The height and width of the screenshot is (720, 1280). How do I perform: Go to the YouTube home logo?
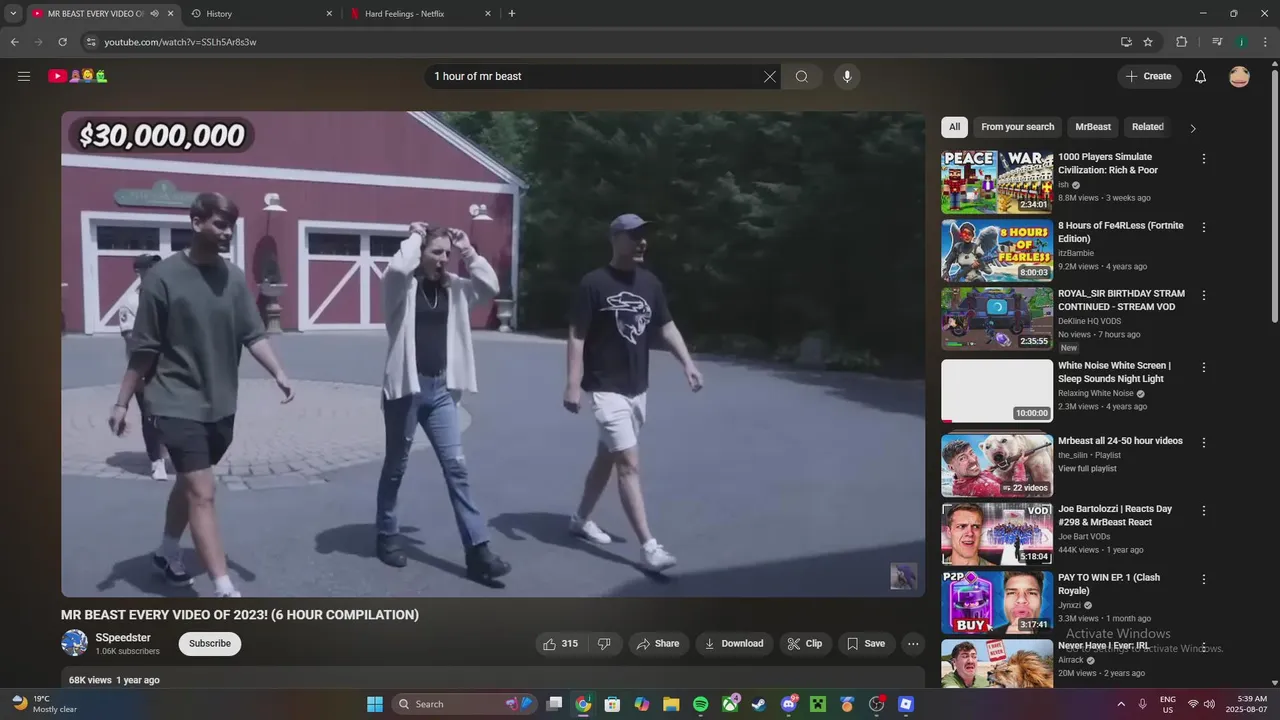[x=78, y=76]
